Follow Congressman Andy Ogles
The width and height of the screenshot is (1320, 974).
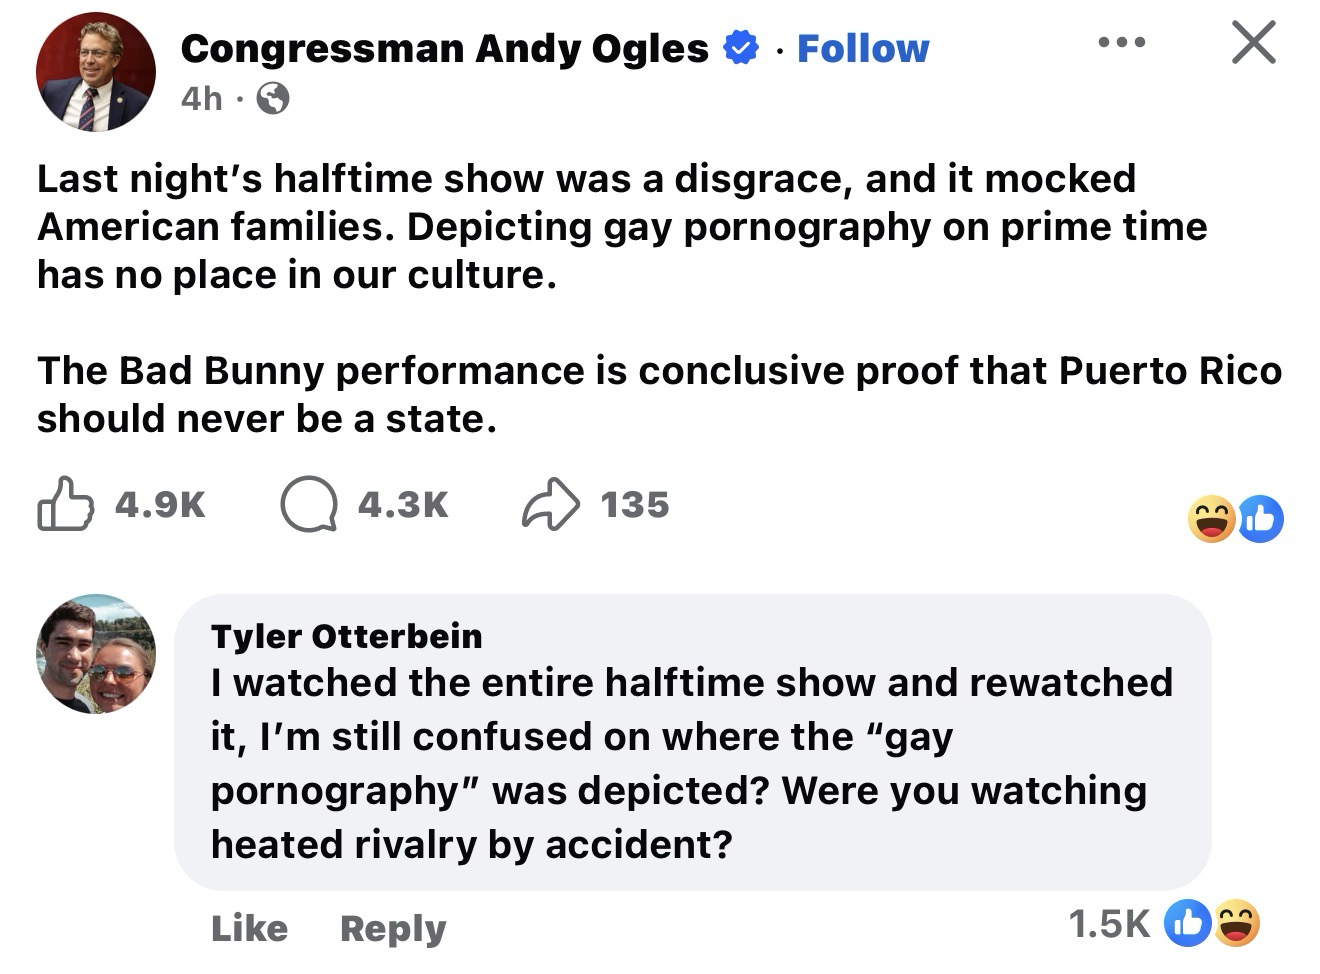click(x=863, y=48)
